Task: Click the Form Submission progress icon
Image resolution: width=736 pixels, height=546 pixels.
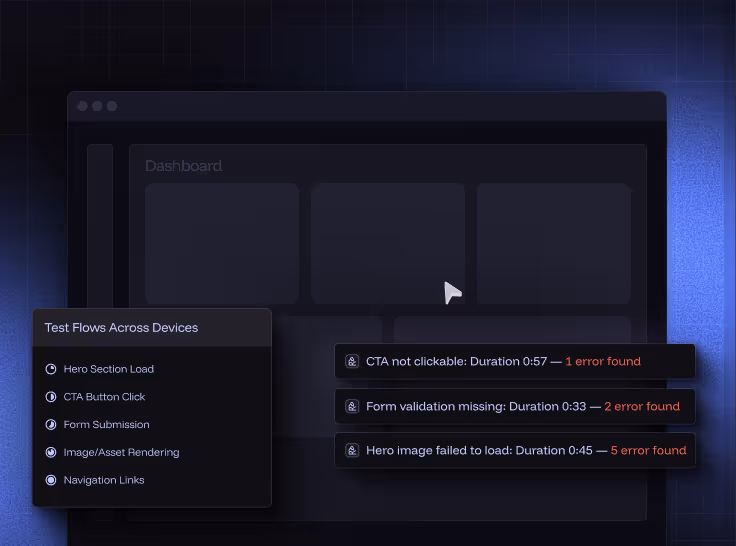Action: pos(51,424)
